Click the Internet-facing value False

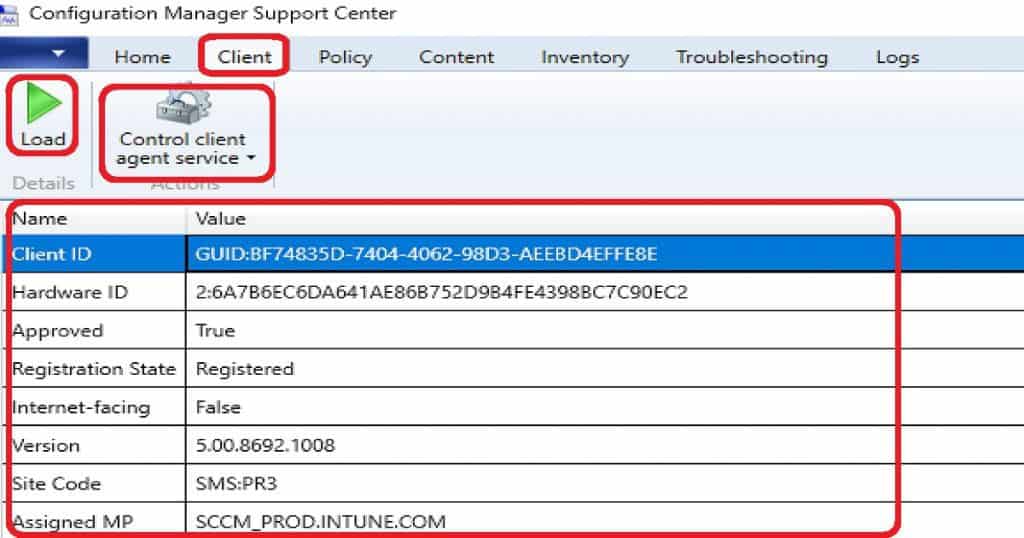pos(218,407)
